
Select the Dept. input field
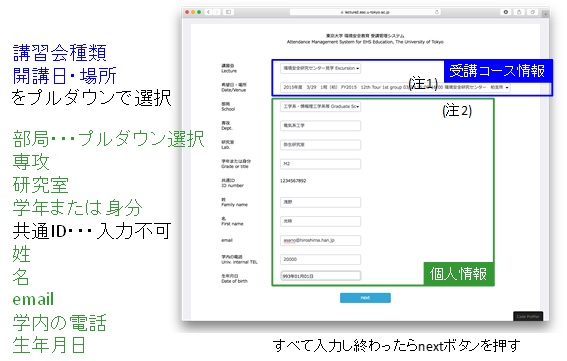320,126
